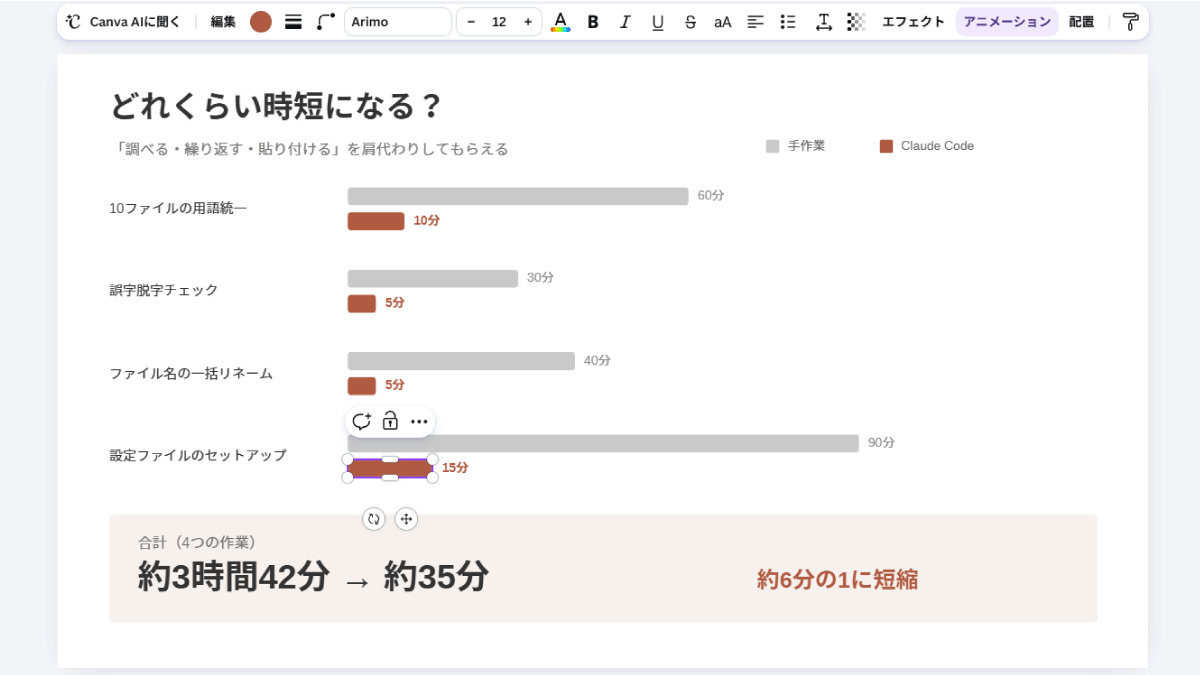Click the copy style paint roller icon
The height and width of the screenshot is (675, 1200).
(x=1131, y=22)
